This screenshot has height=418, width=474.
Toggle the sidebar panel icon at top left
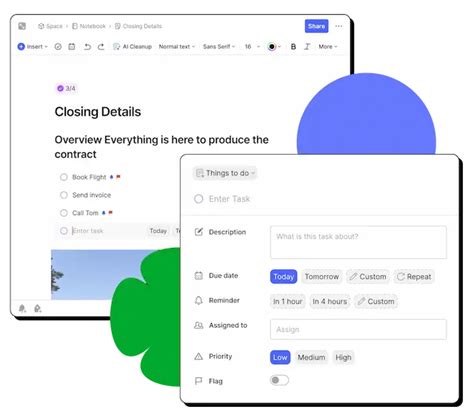click(22, 26)
